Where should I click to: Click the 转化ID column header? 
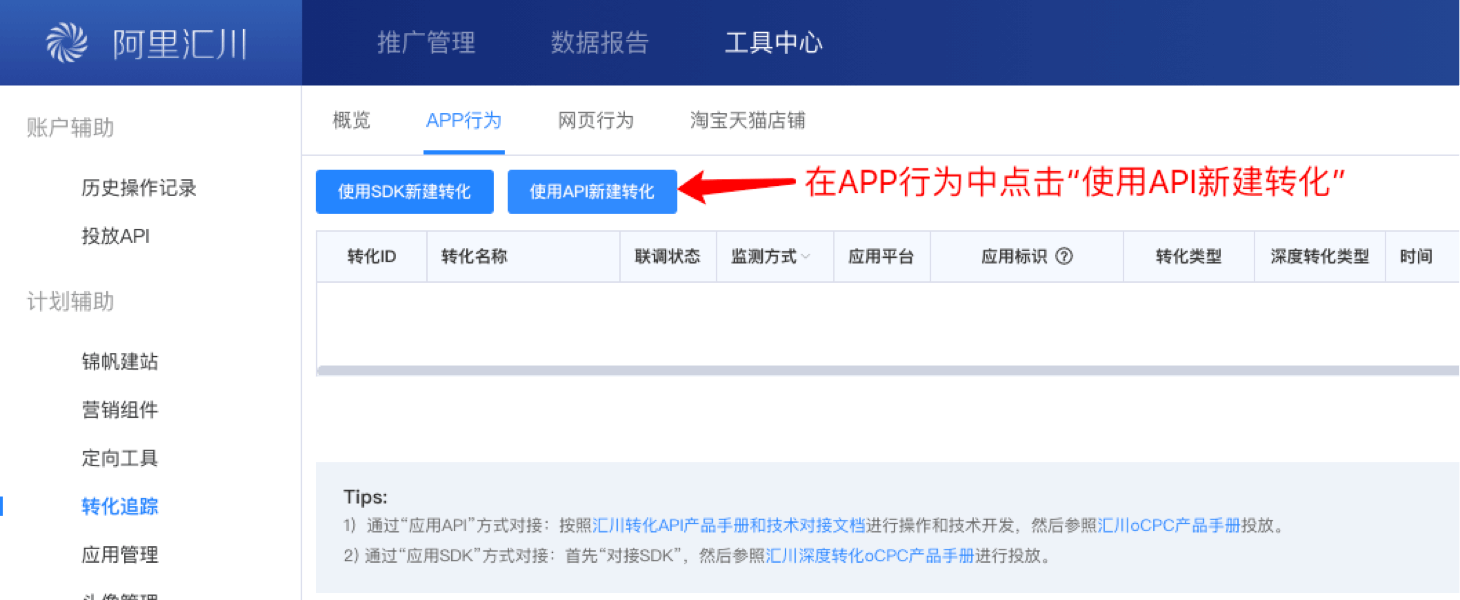pyautogui.click(x=372, y=257)
